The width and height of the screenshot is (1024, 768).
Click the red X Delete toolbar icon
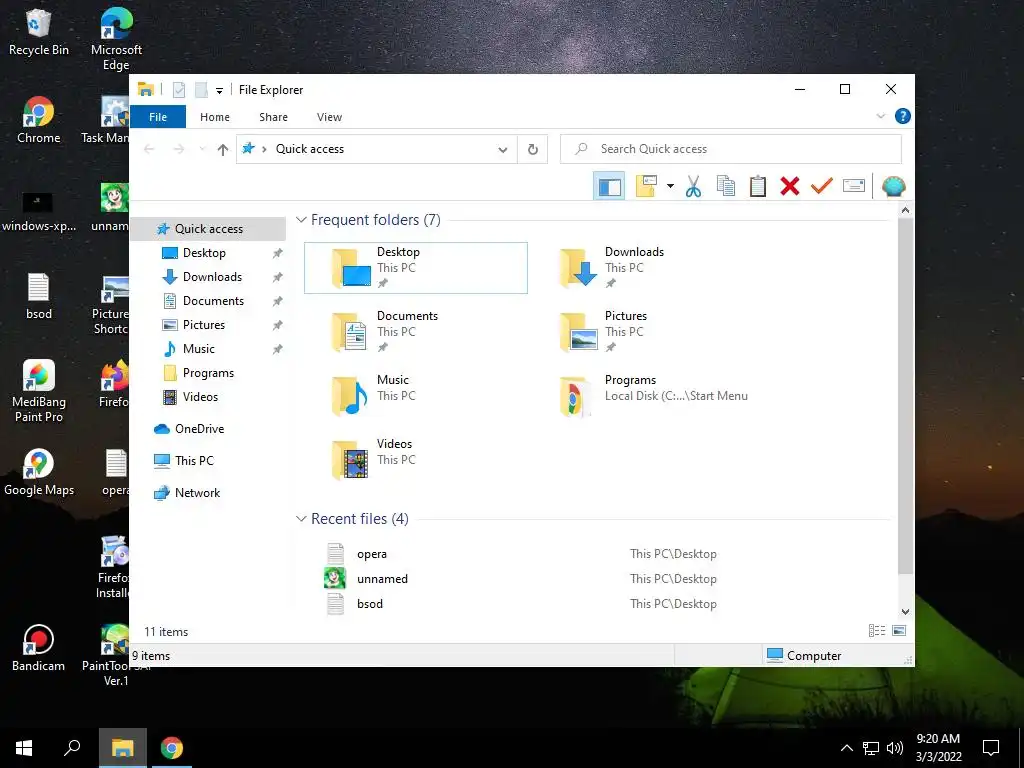coord(790,186)
